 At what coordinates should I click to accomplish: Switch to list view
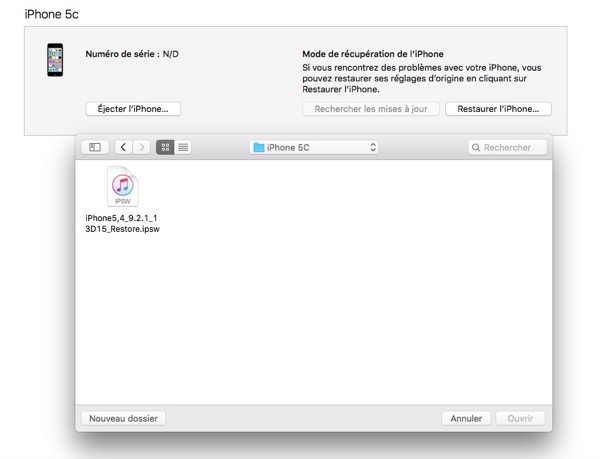[x=183, y=147]
